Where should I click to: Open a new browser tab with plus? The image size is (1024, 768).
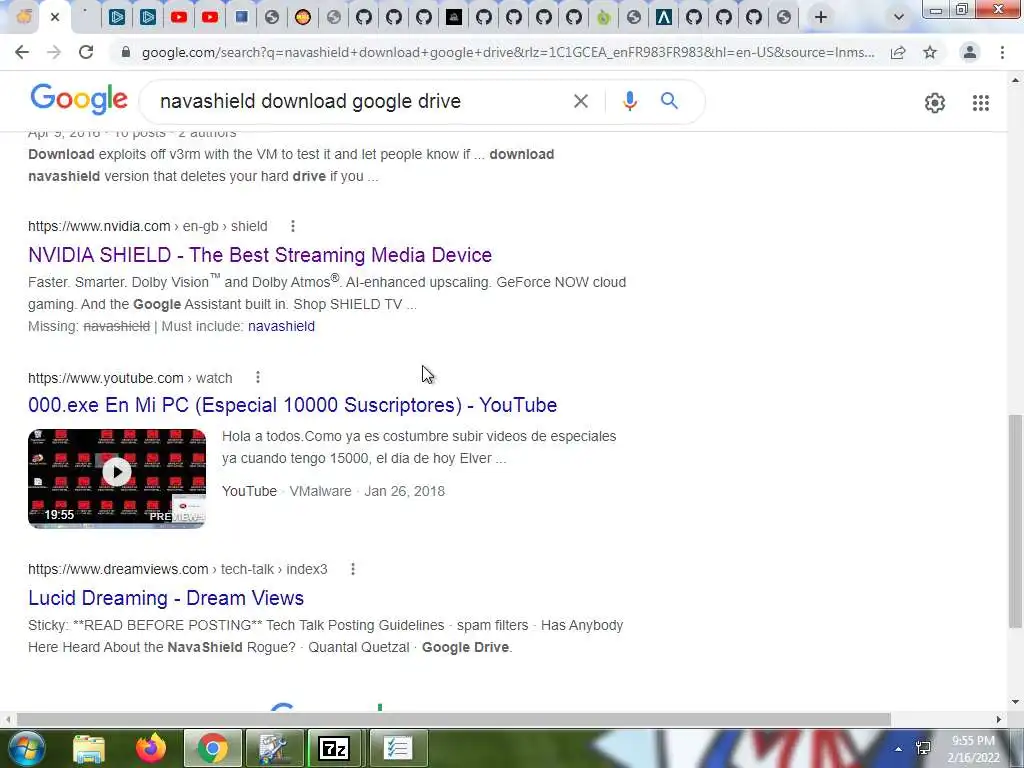821,18
